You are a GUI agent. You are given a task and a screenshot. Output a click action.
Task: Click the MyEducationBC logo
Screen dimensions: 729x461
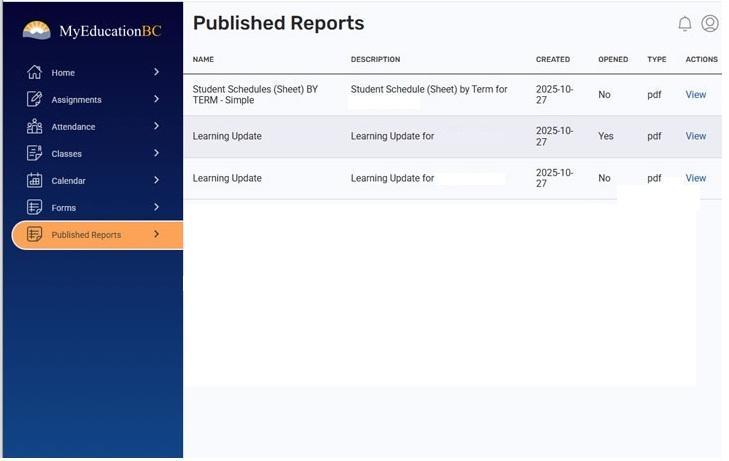(92, 31)
